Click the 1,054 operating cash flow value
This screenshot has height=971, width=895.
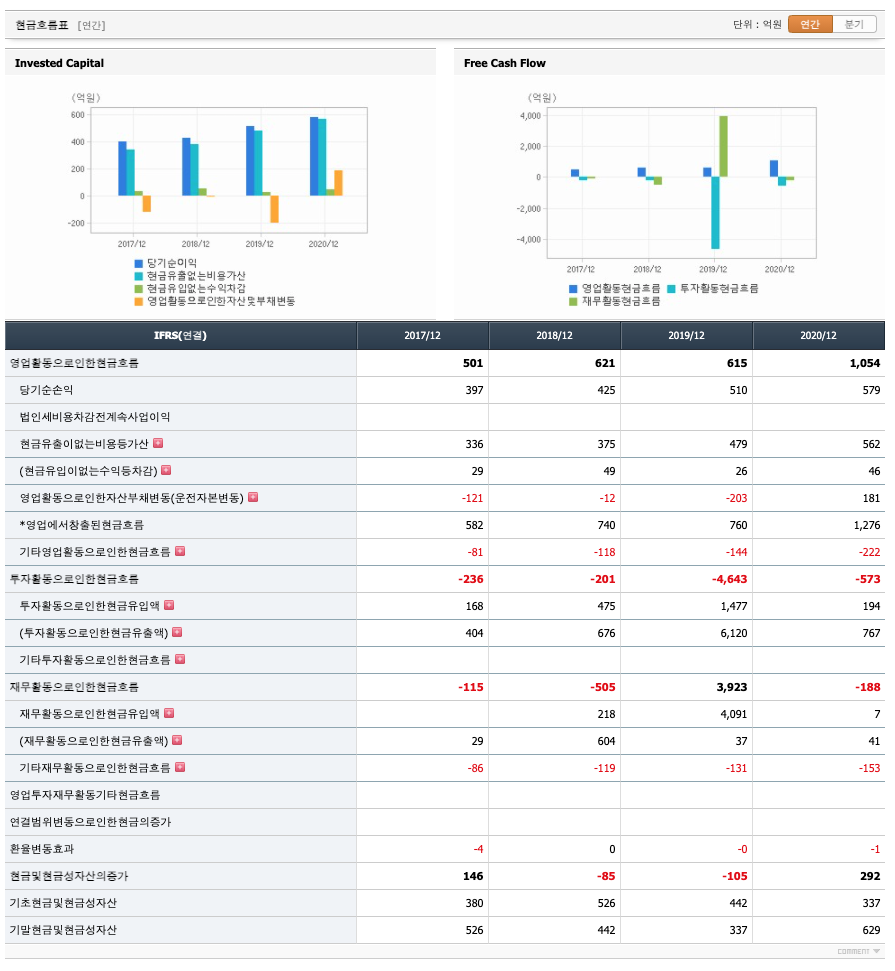pos(865,363)
